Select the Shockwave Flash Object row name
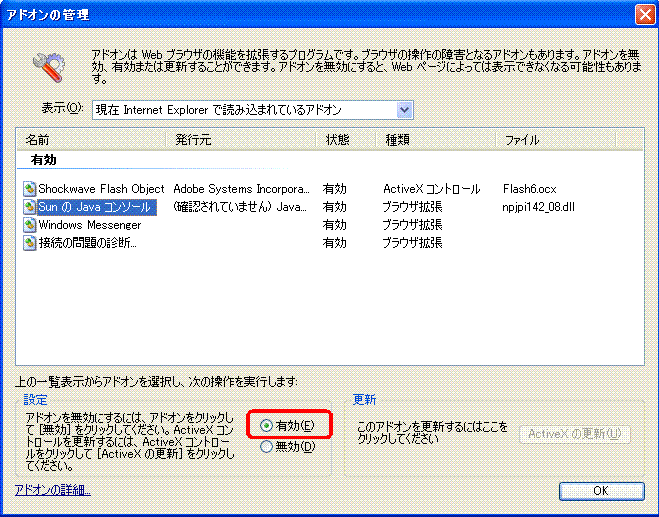The height and width of the screenshot is (517, 659). pos(101,189)
